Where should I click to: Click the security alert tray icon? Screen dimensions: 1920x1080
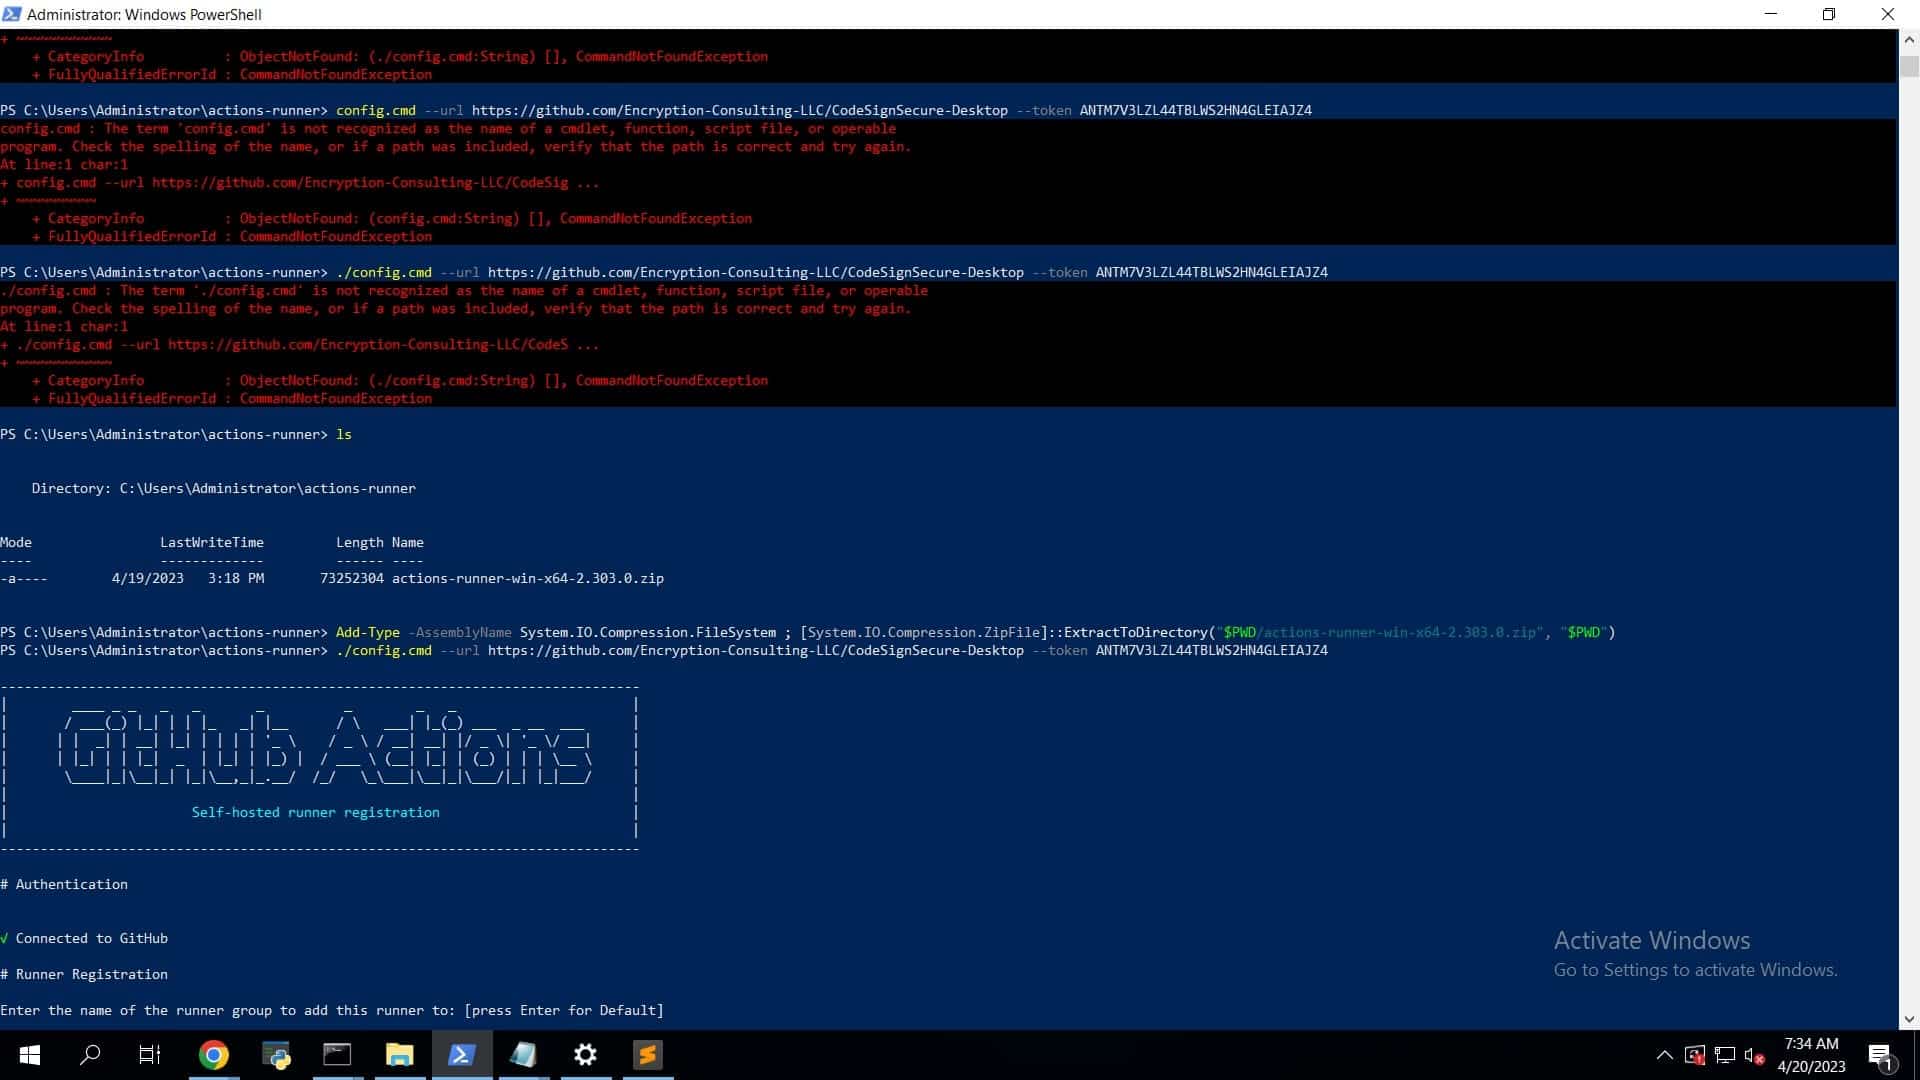click(x=1694, y=1055)
